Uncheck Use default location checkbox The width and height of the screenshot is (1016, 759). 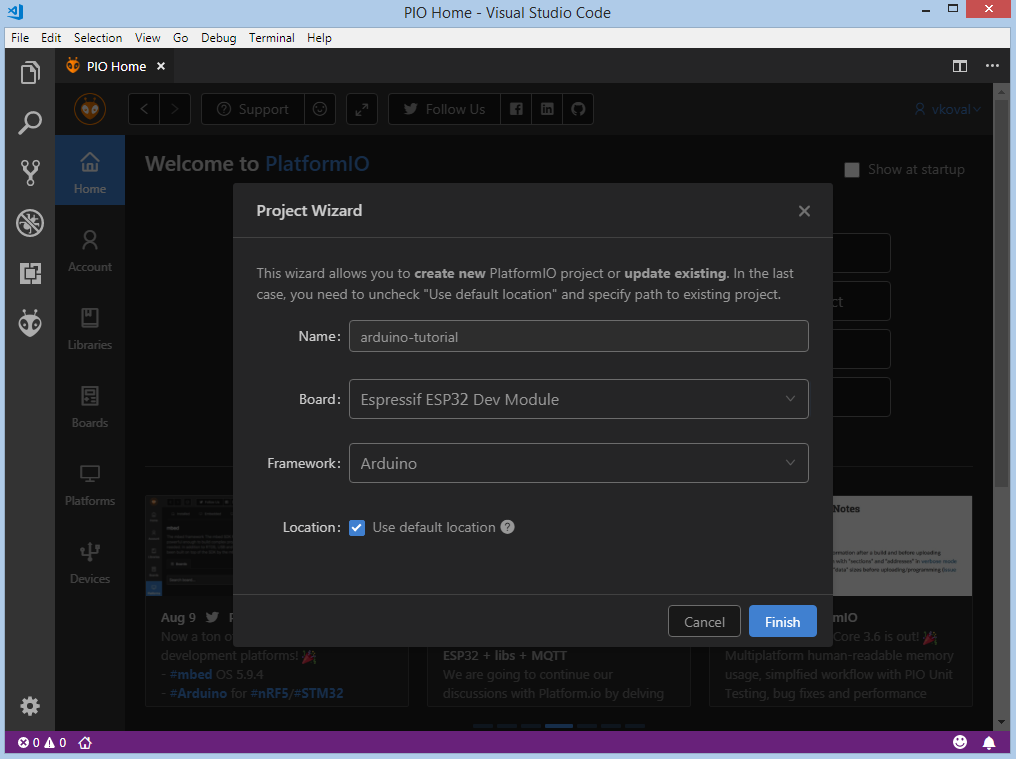357,527
